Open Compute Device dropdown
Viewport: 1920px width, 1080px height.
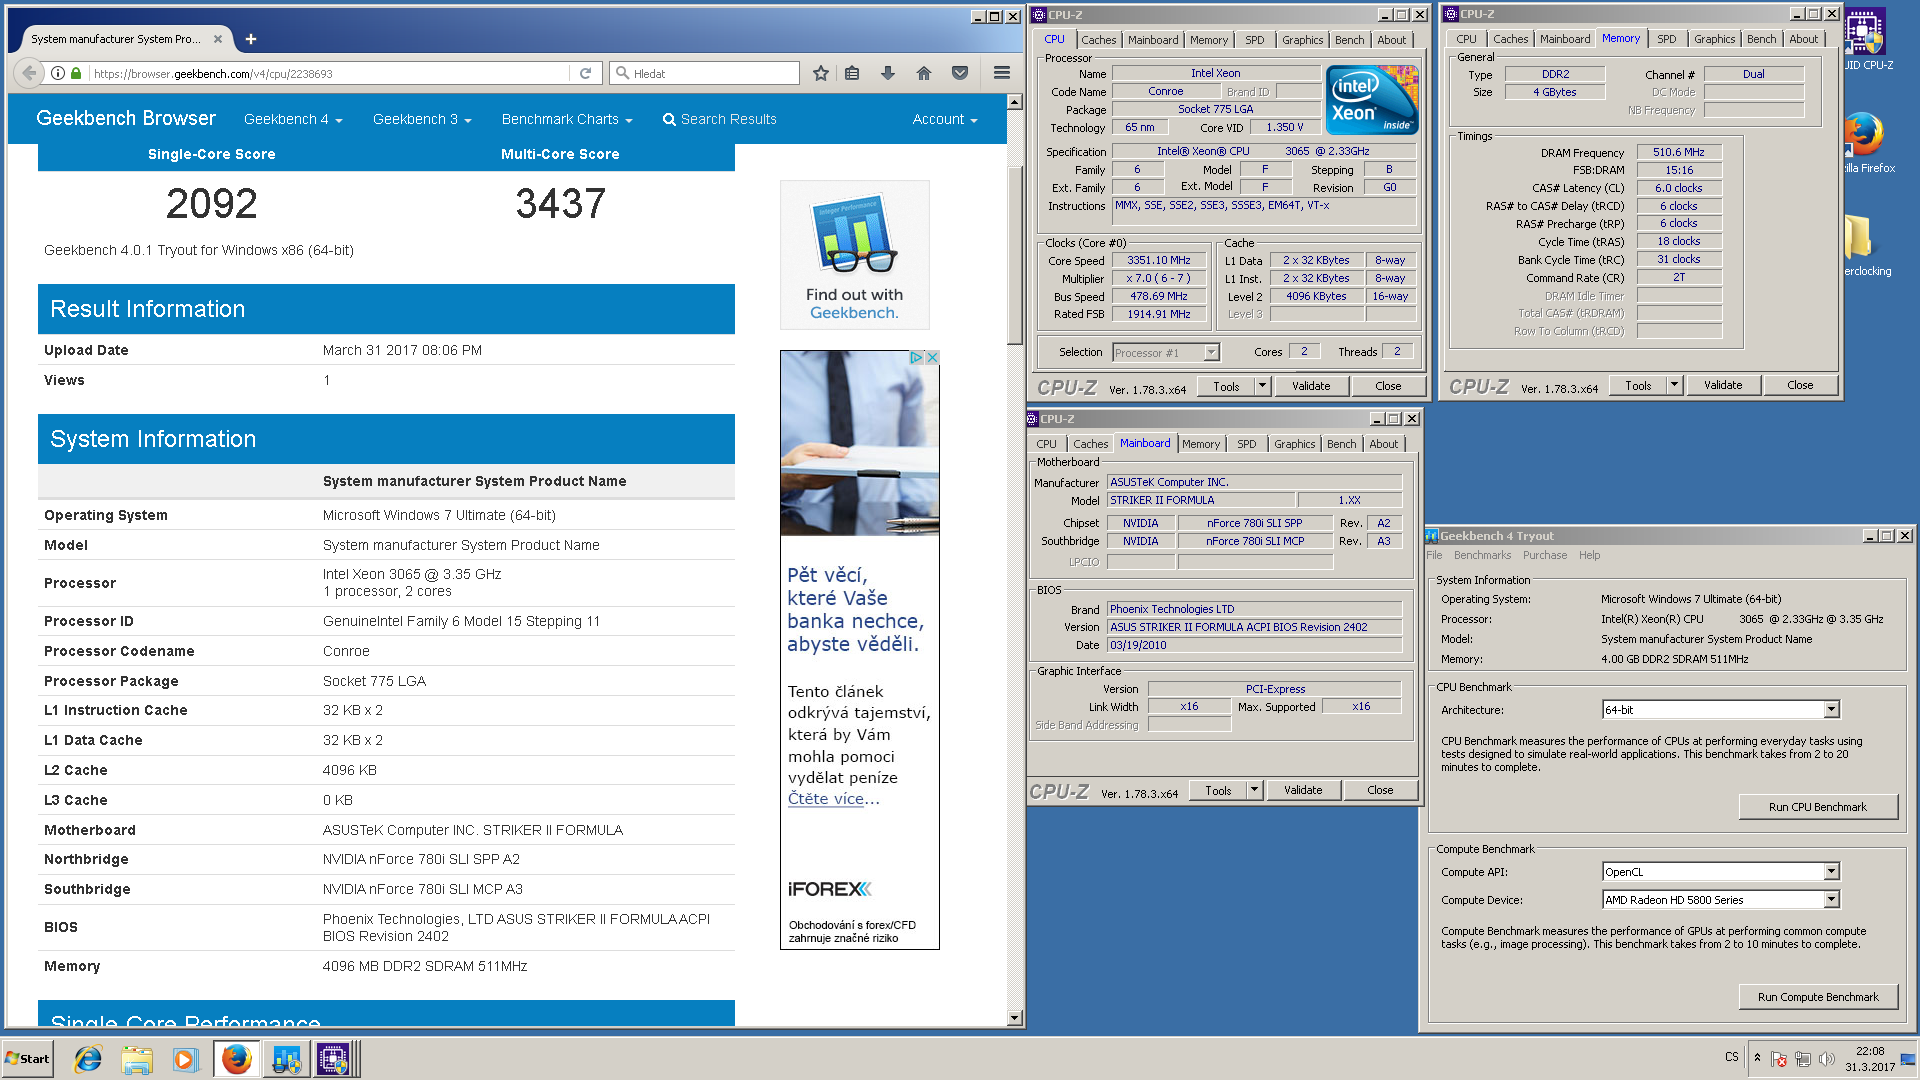click(1831, 900)
